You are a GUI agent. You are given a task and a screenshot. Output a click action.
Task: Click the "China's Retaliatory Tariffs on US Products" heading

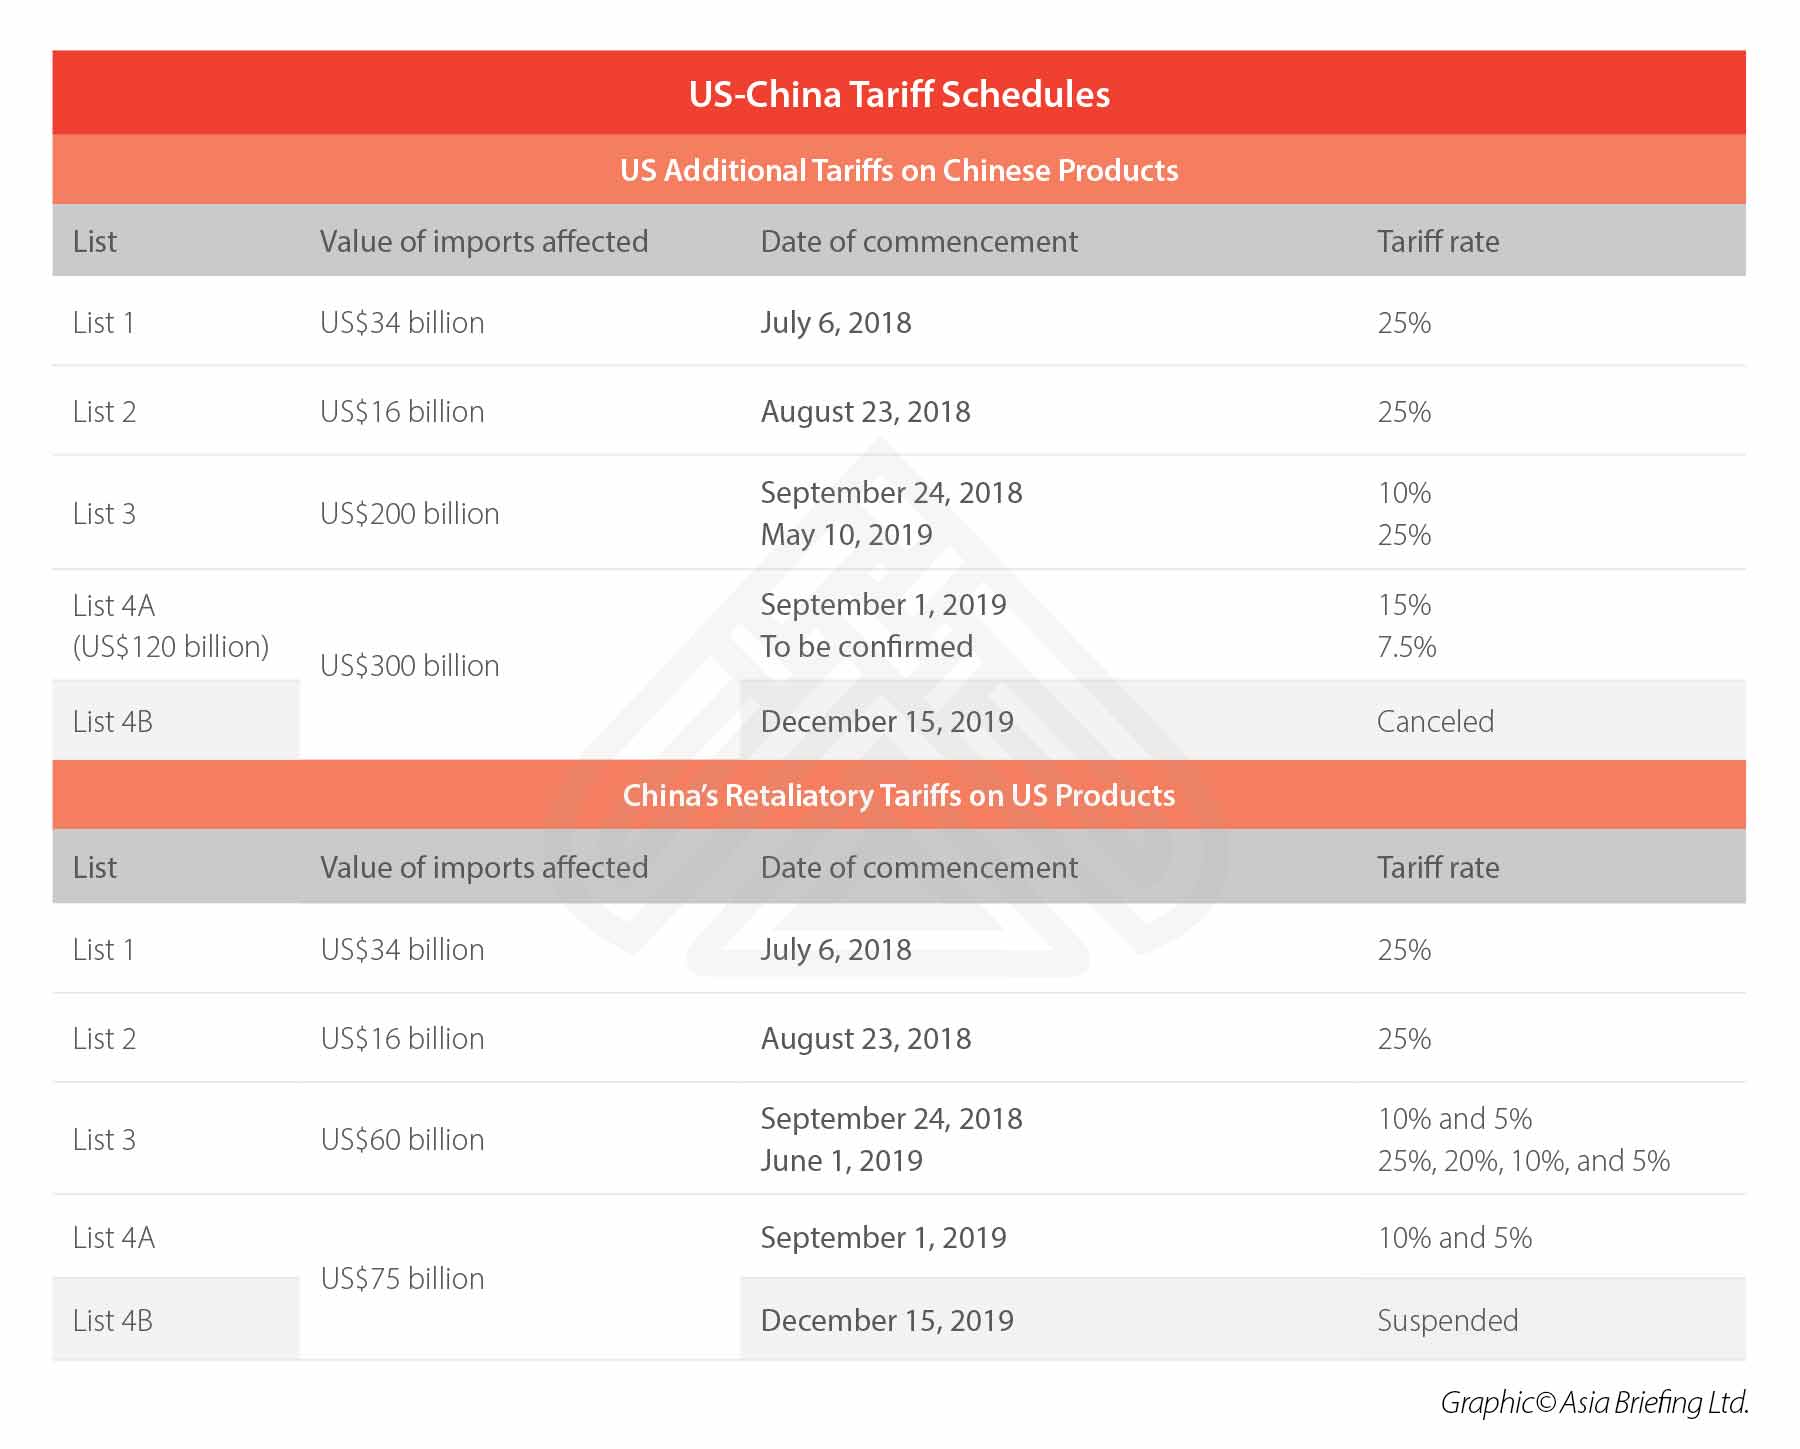pyautogui.click(x=899, y=795)
